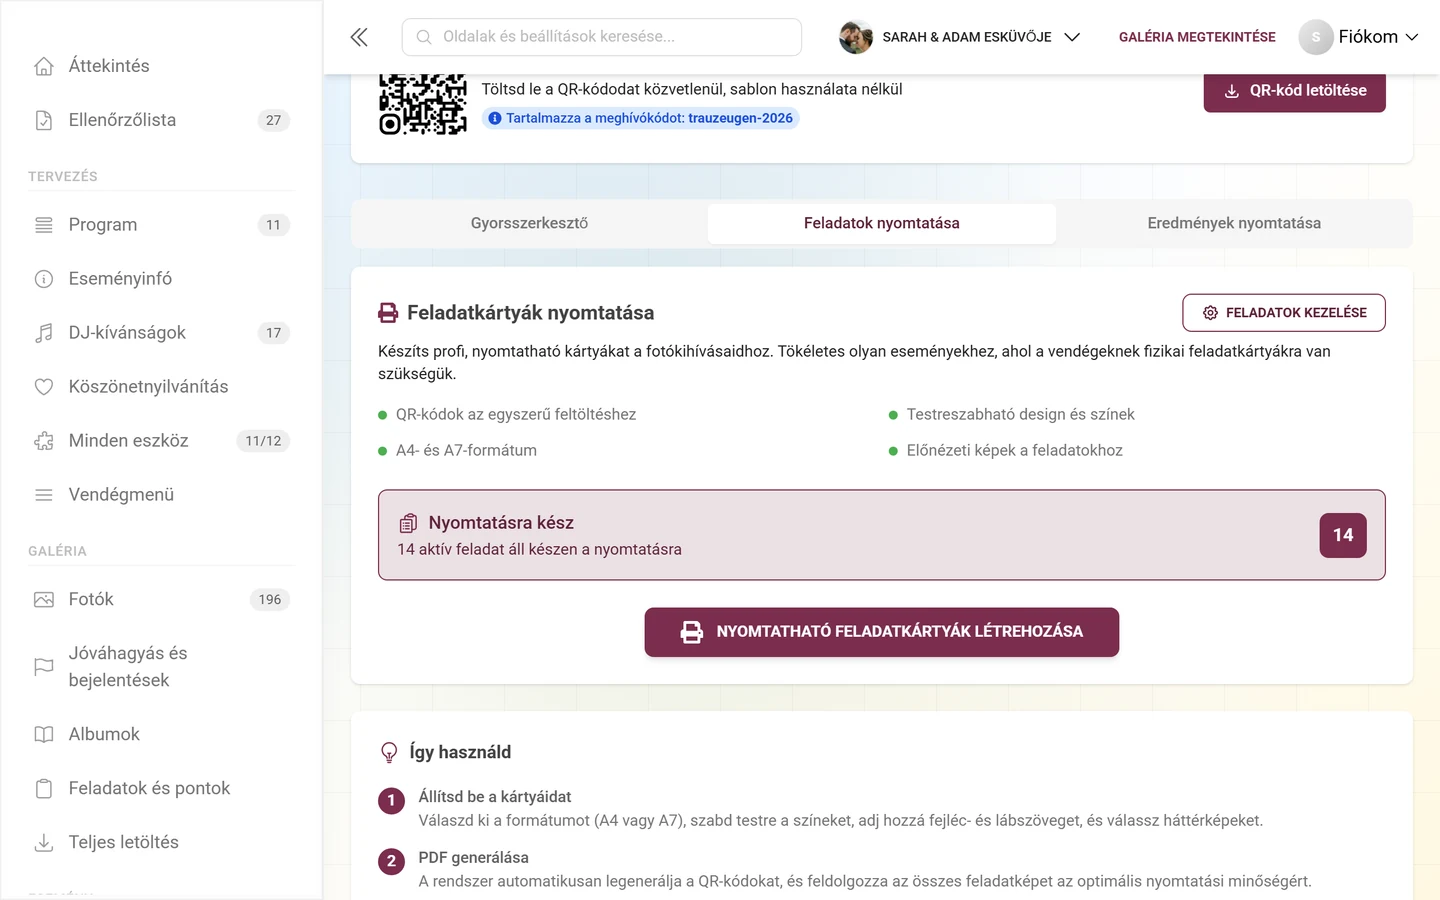Click the Feladatok és pontok clipboard icon

[44, 789]
